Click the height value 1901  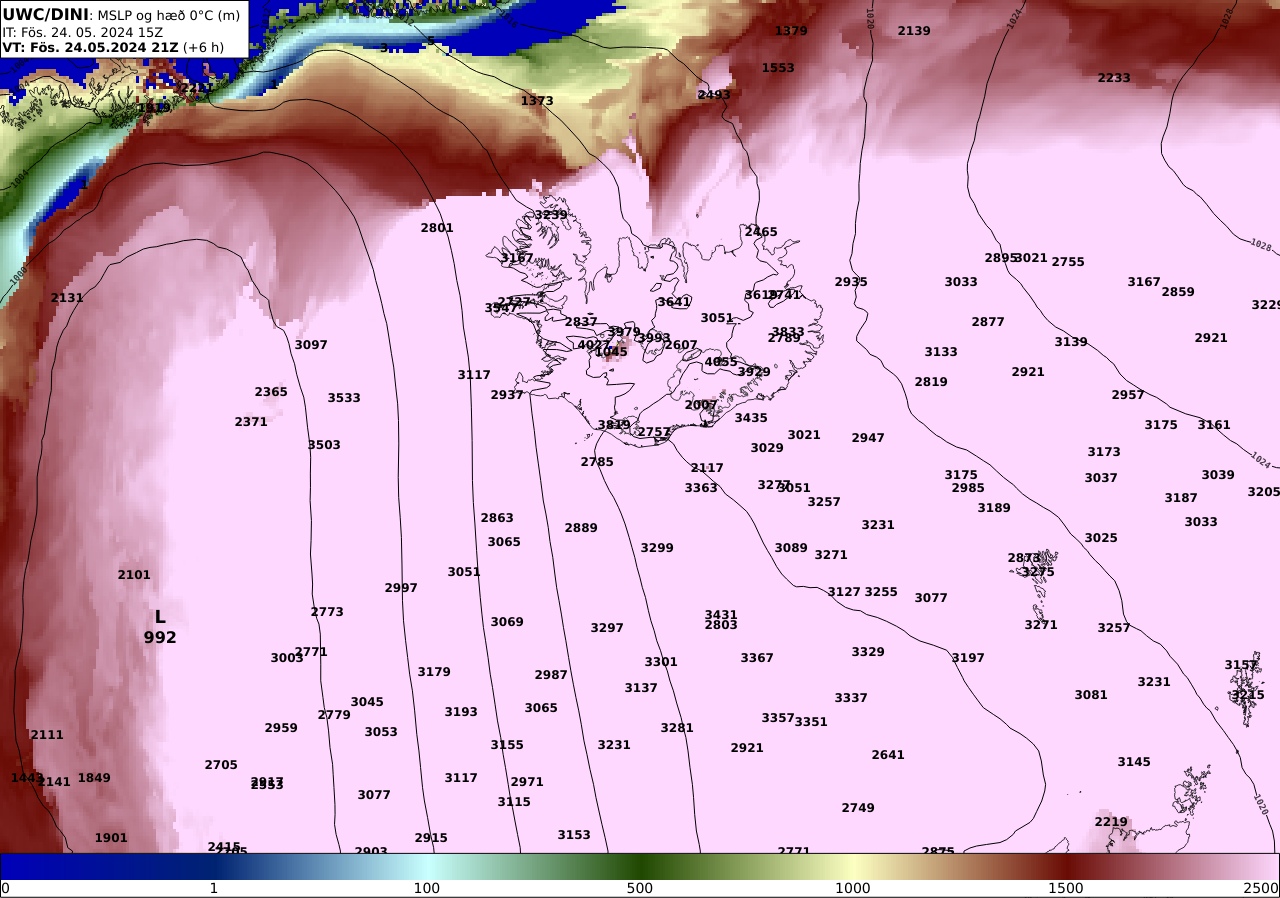[111, 838]
